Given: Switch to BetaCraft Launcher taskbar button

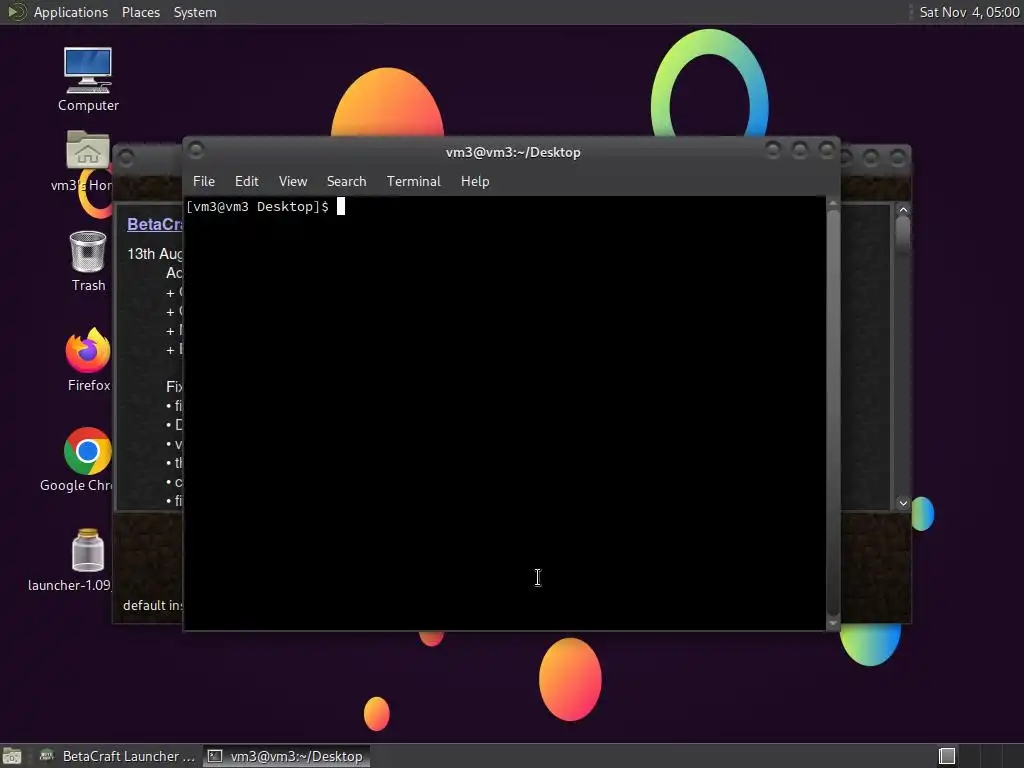Looking at the screenshot, I should [x=118, y=756].
